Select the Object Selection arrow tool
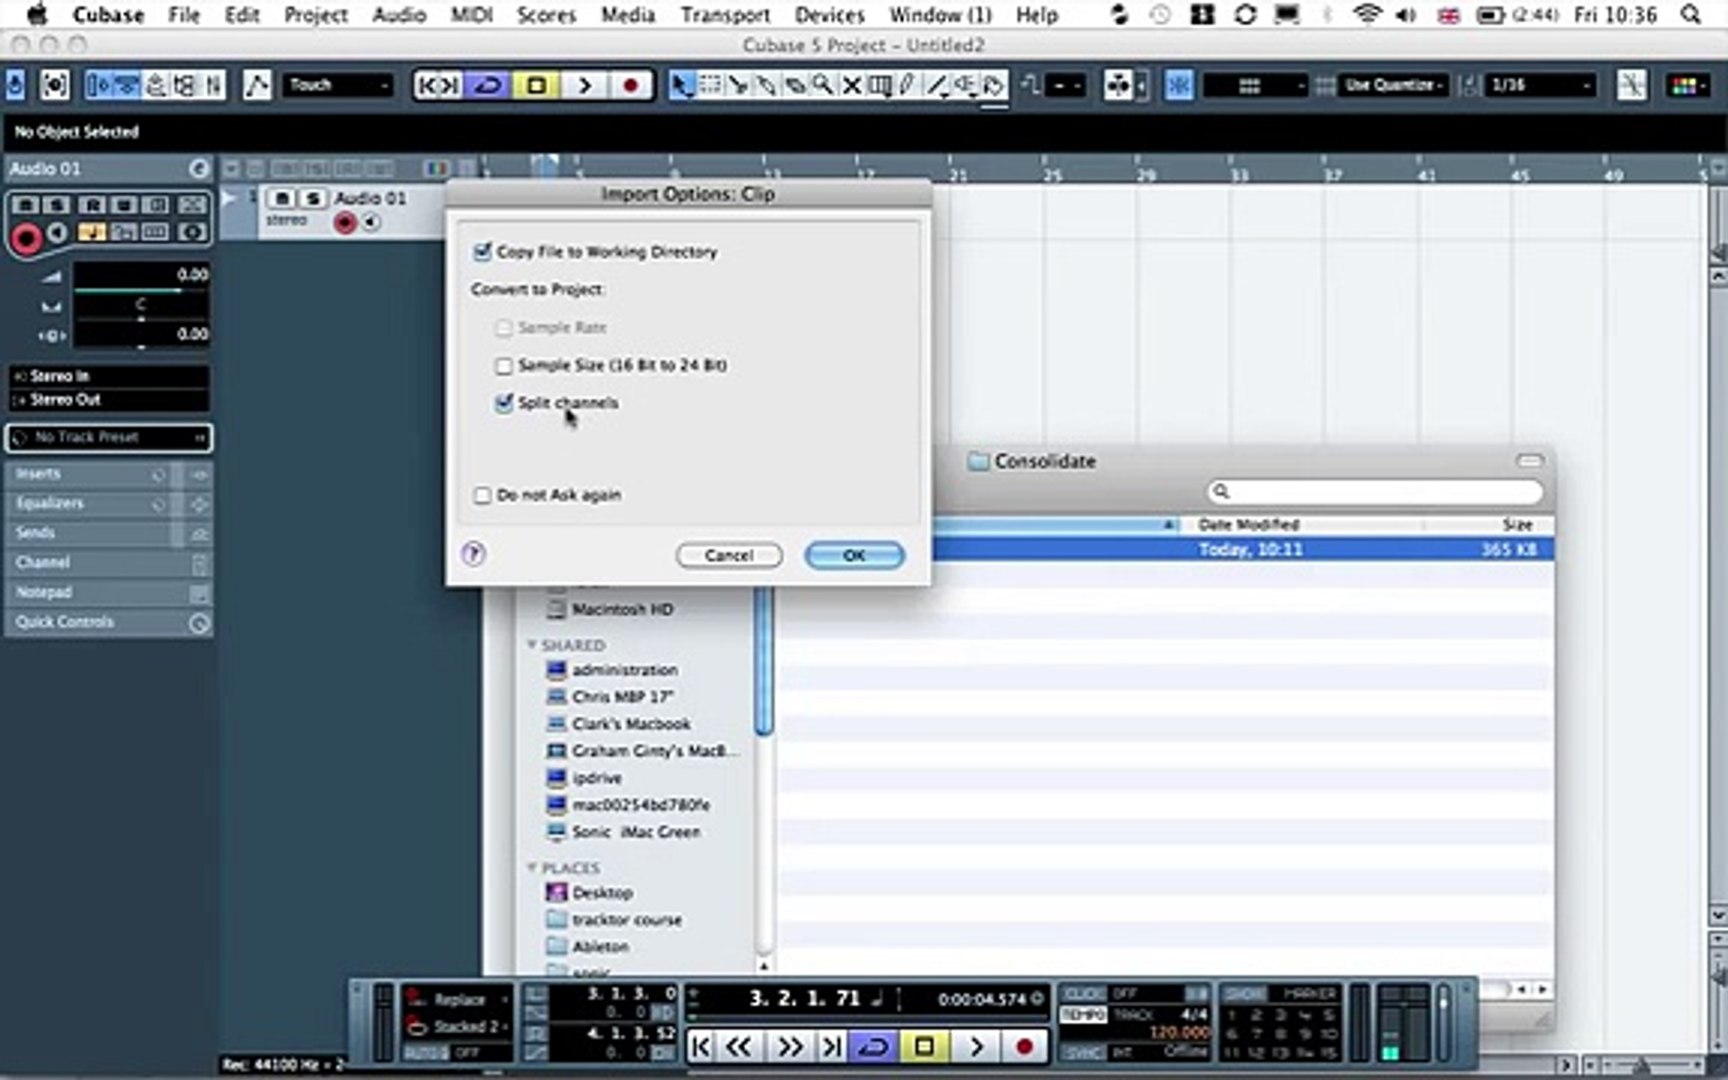 click(681, 85)
